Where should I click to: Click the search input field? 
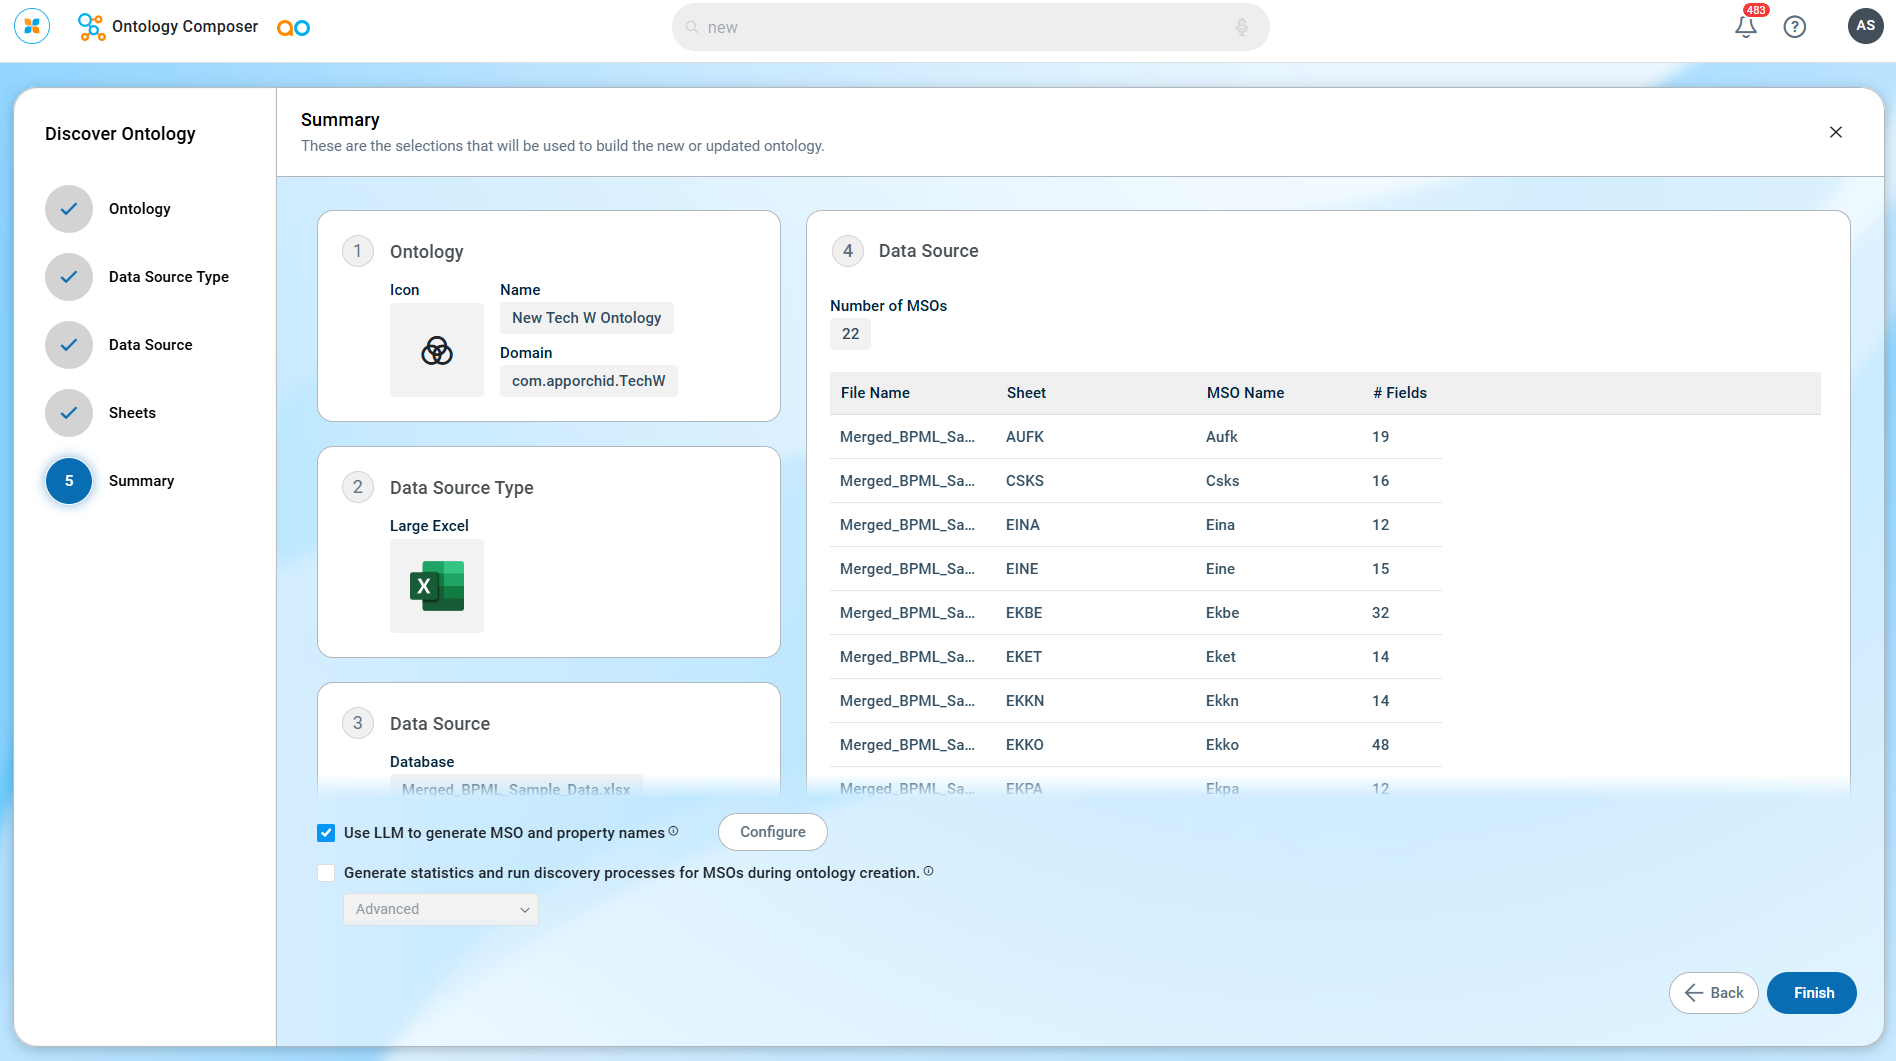pyautogui.click(x=970, y=27)
